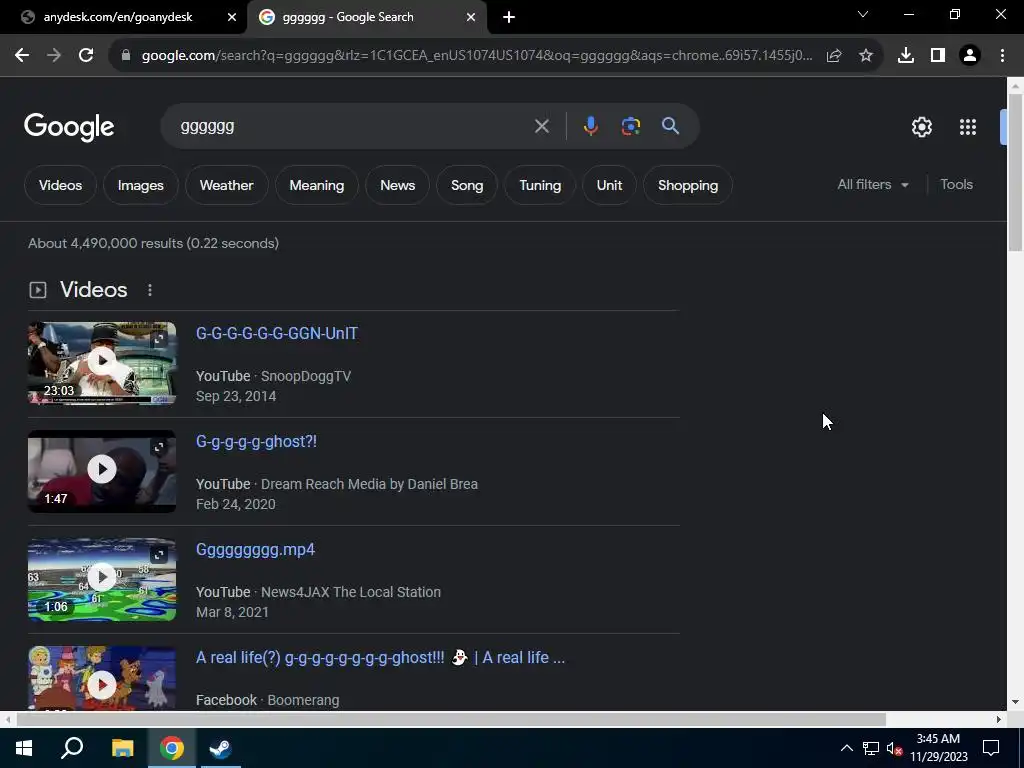Start voice search with microphone

point(590,126)
